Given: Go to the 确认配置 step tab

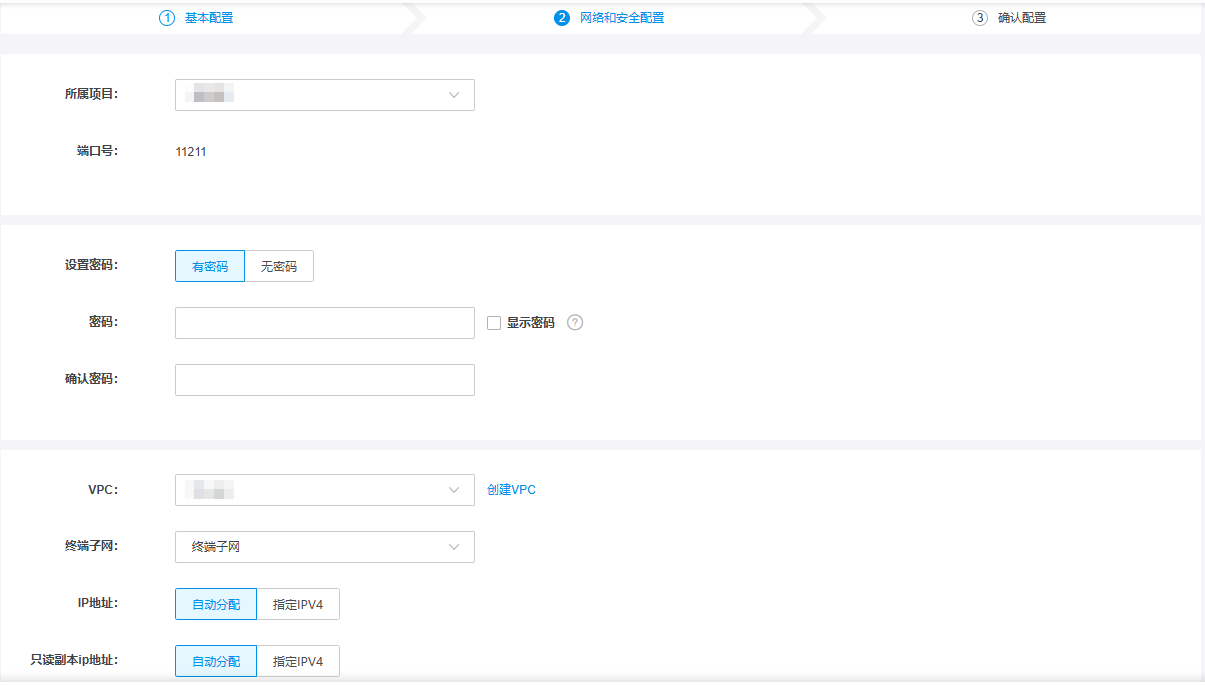Looking at the screenshot, I should 1022,18.
